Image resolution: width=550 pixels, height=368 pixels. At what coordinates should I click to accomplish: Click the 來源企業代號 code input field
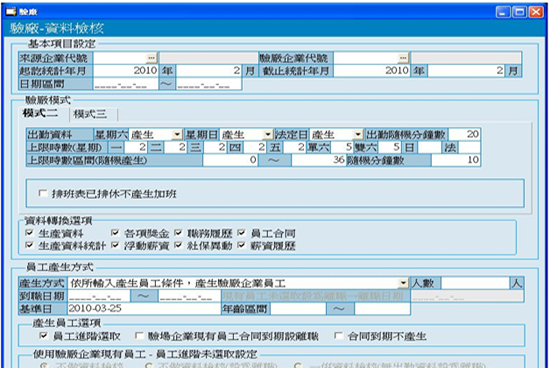(x=120, y=58)
